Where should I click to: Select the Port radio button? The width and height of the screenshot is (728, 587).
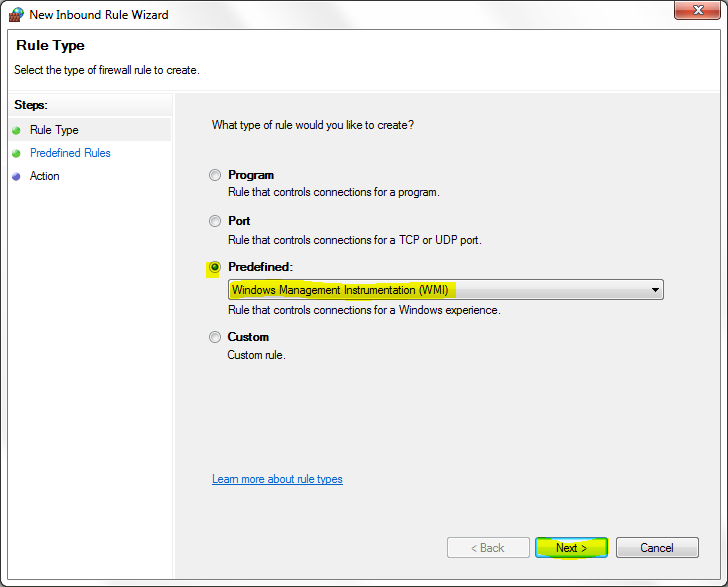coord(215,221)
